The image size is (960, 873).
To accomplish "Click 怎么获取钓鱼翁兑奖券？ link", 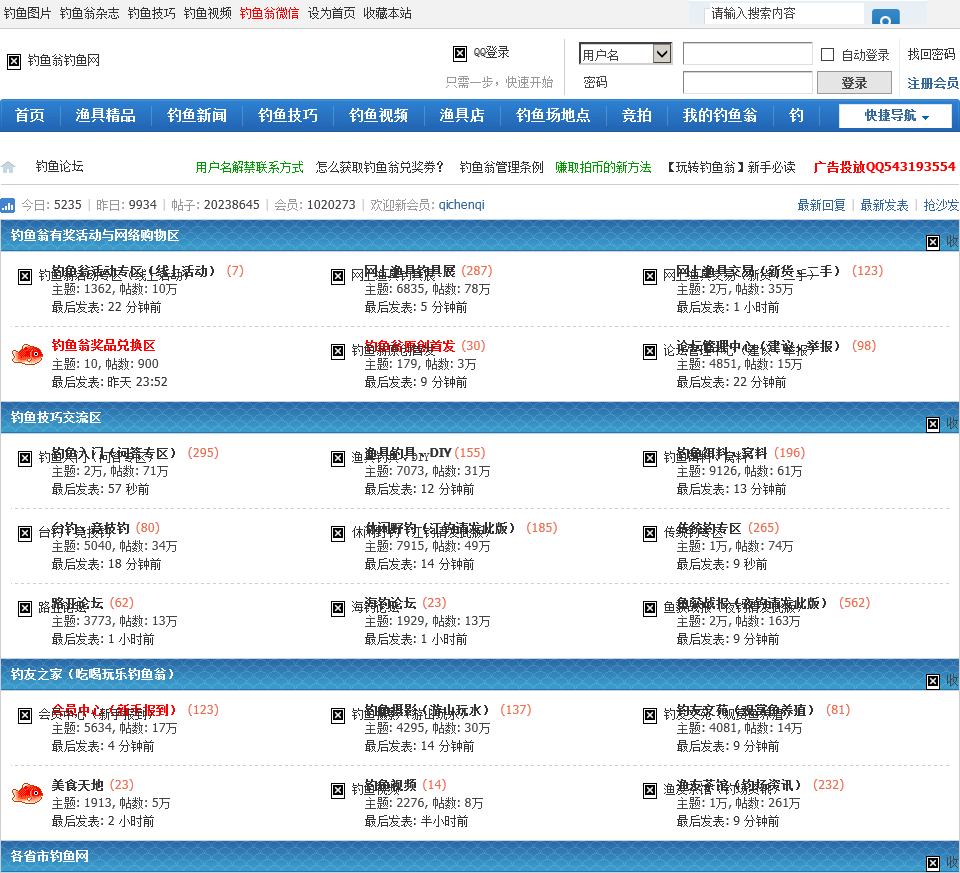I will 380,167.
